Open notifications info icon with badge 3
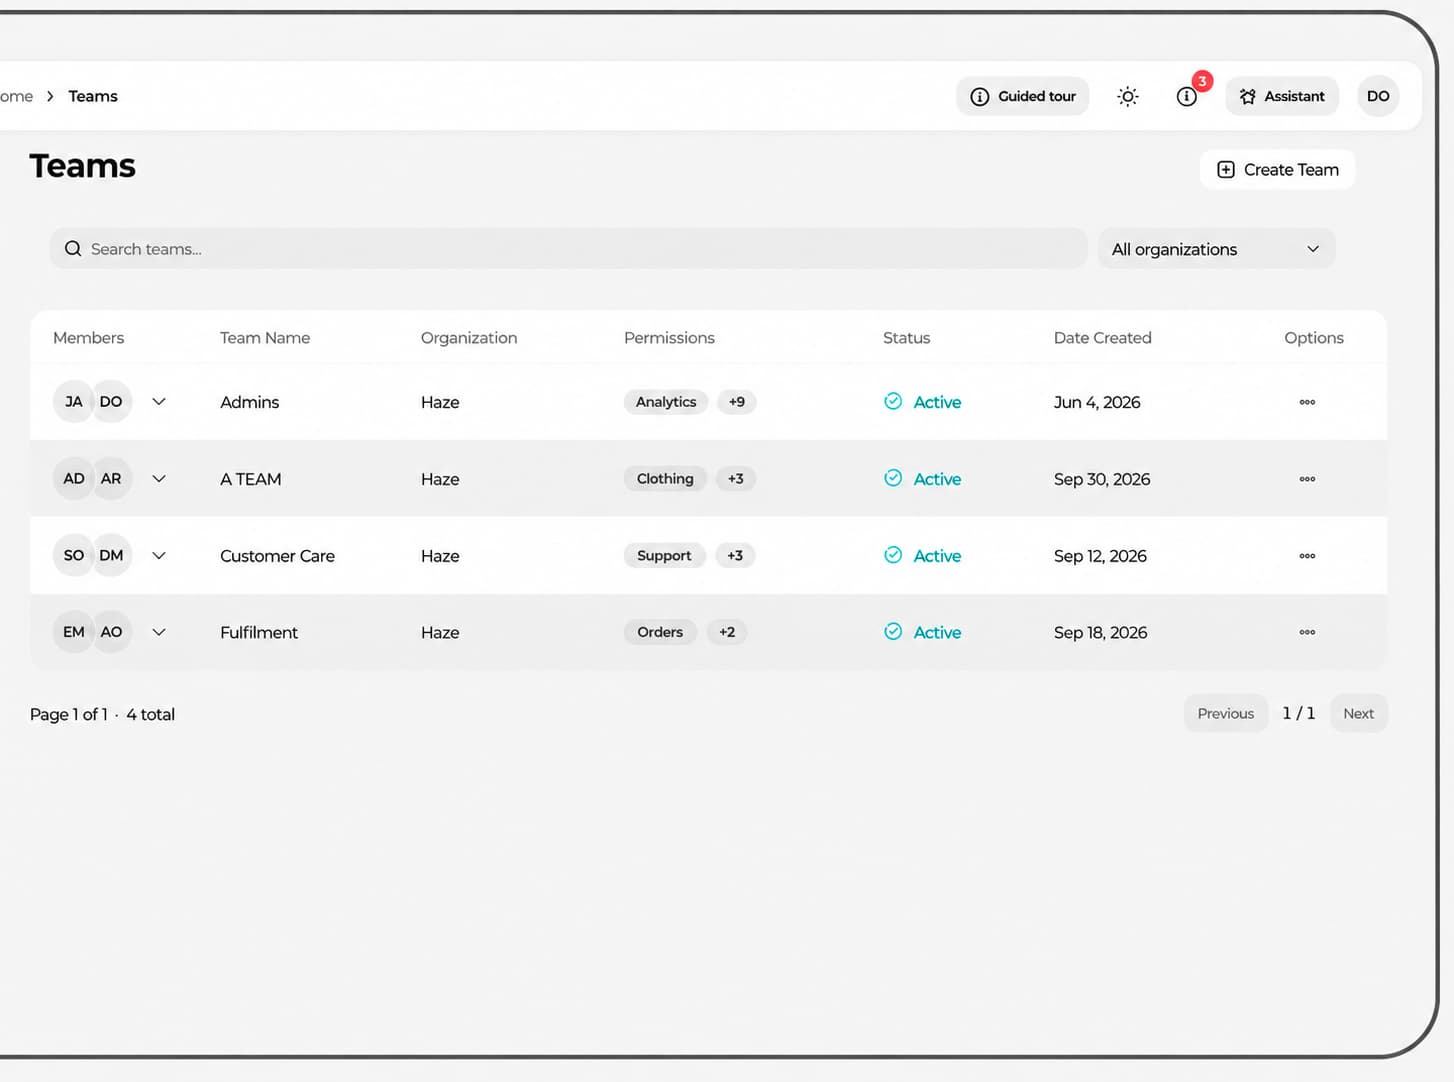Viewport: 1454px width, 1082px height. [1187, 96]
